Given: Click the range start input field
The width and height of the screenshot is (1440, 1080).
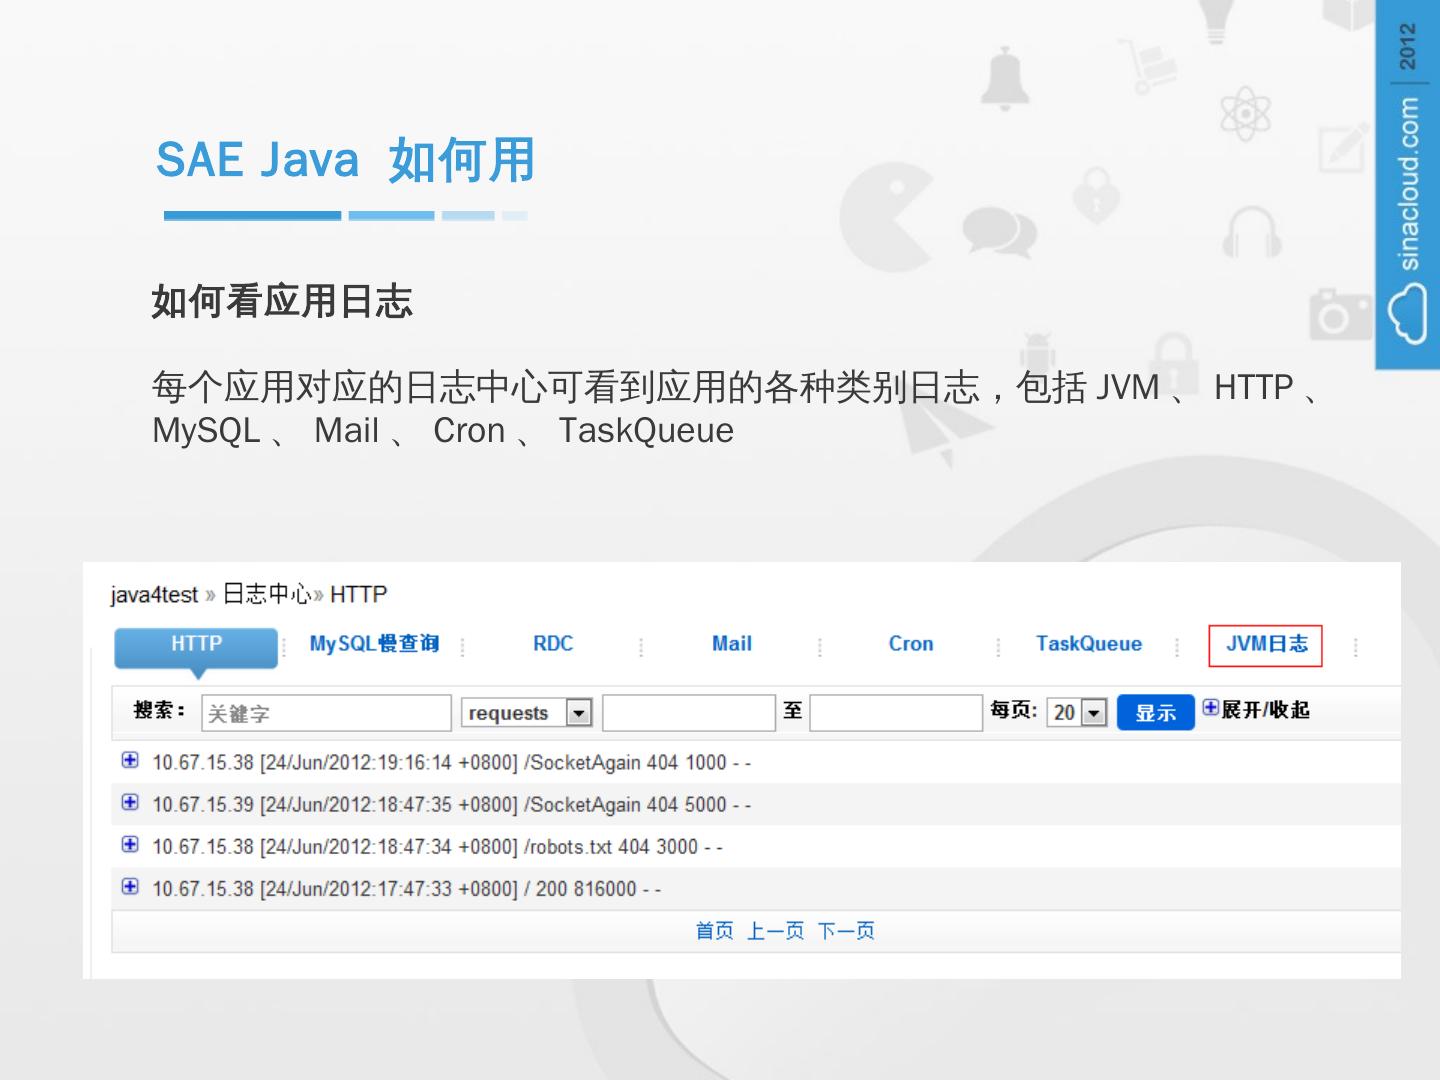Looking at the screenshot, I should [x=689, y=713].
